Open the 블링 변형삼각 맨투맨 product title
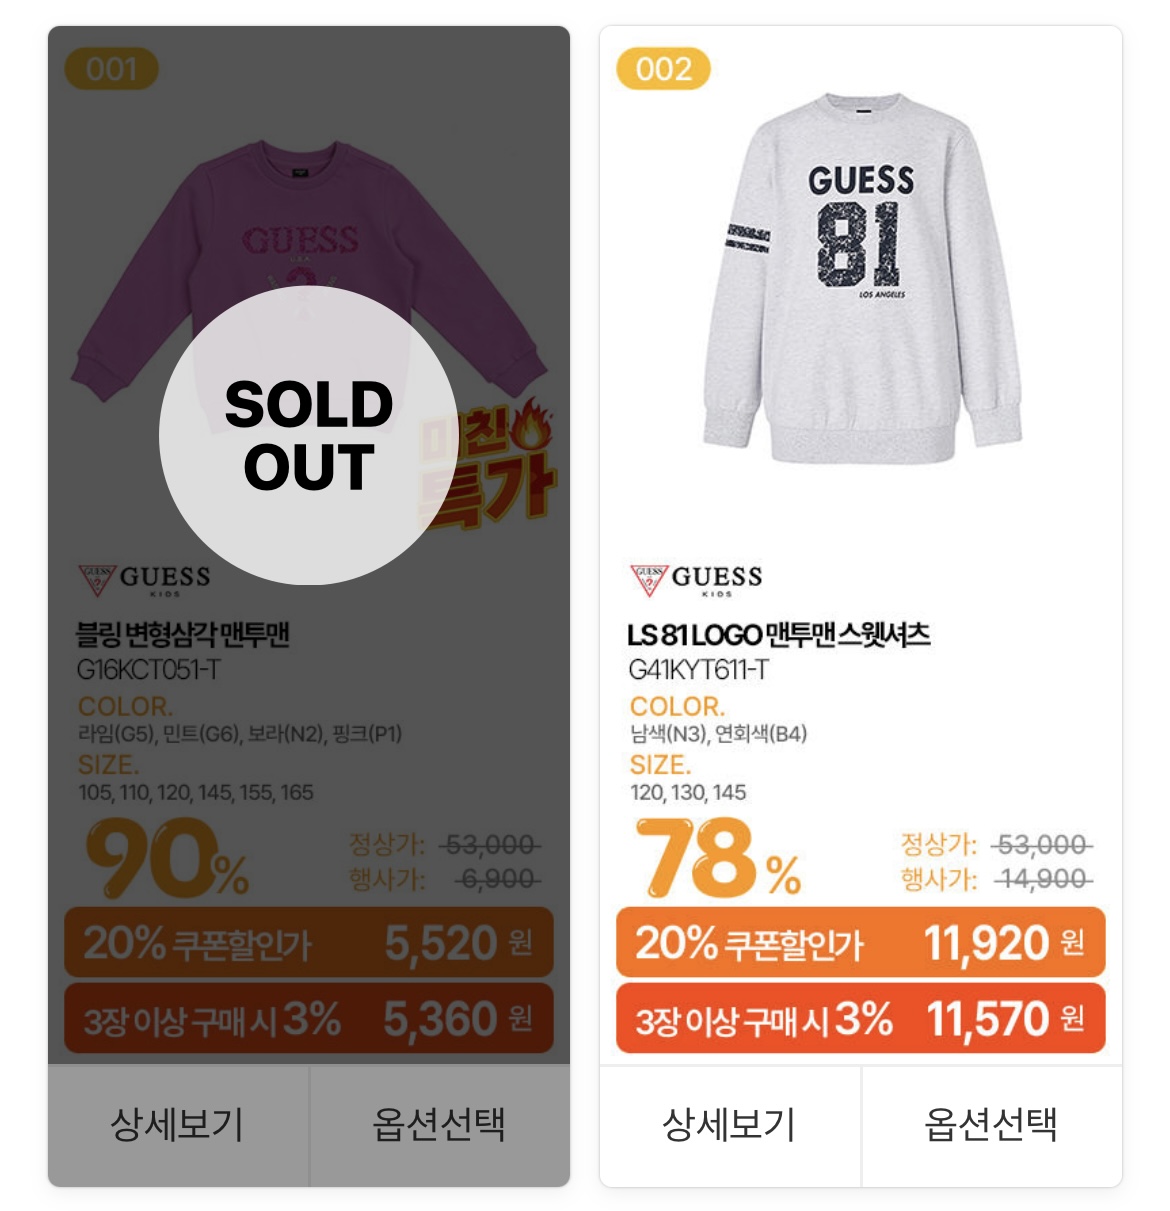The width and height of the screenshot is (1170, 1211). (x=184, y=635)
